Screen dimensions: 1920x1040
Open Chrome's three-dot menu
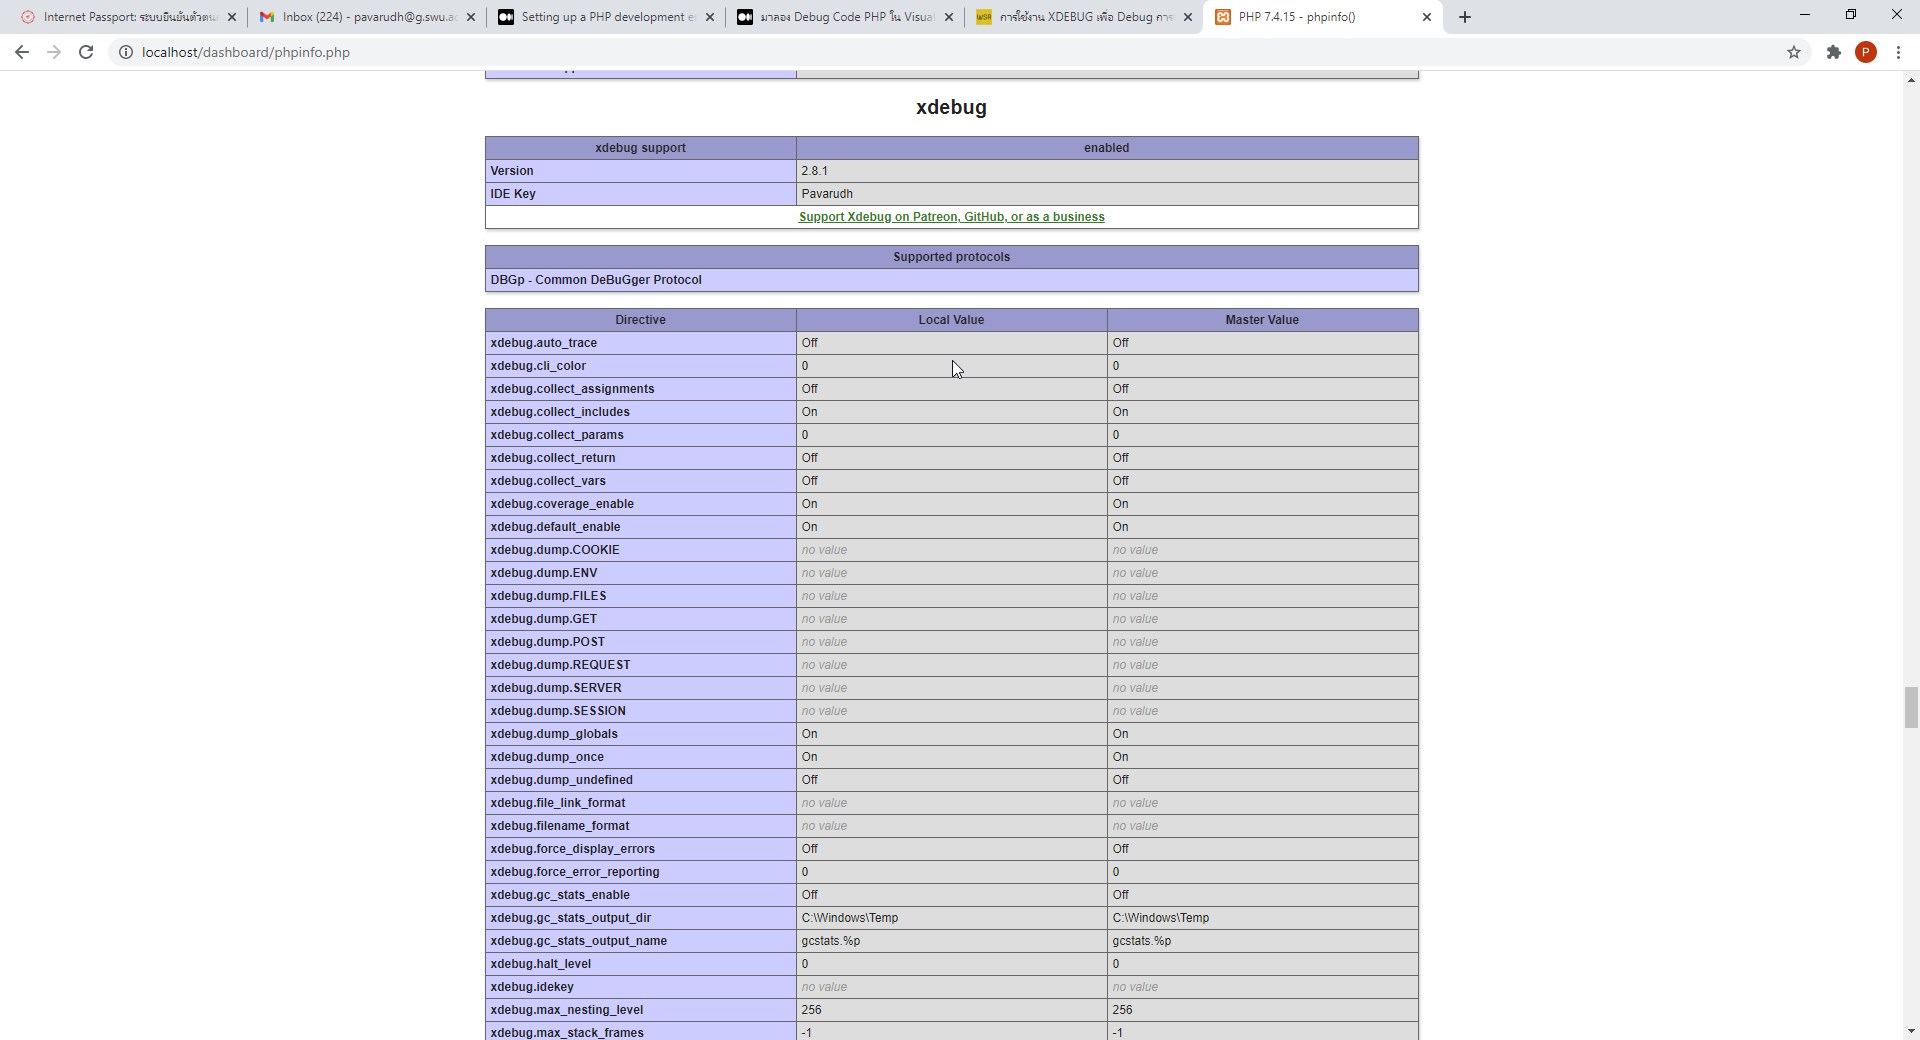(x=1898, y=52)
